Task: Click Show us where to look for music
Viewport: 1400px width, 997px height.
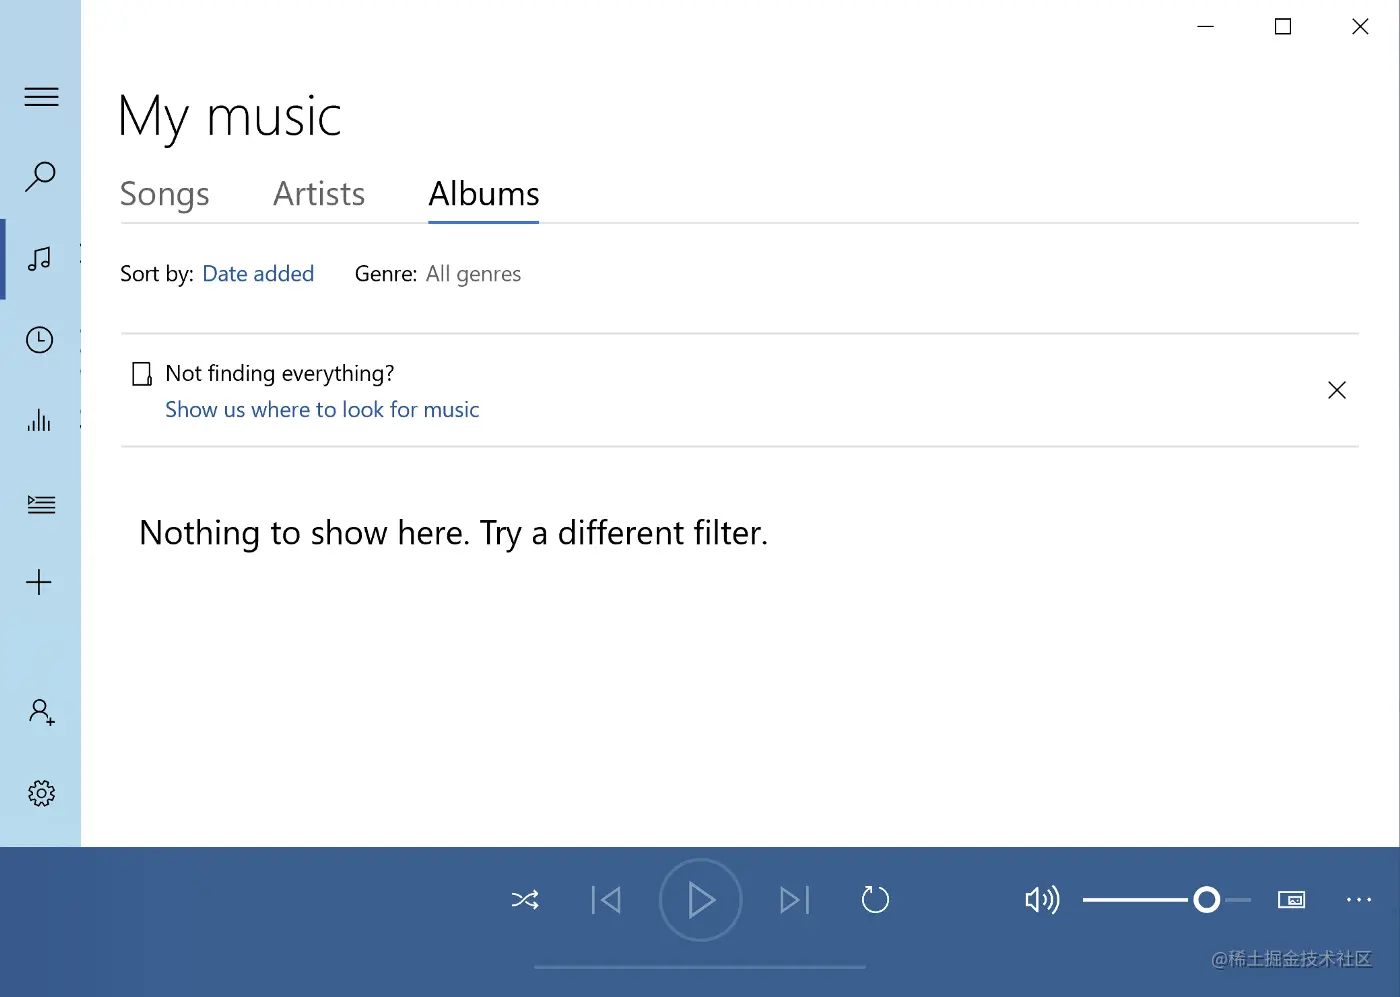Action: coord(322,409)
